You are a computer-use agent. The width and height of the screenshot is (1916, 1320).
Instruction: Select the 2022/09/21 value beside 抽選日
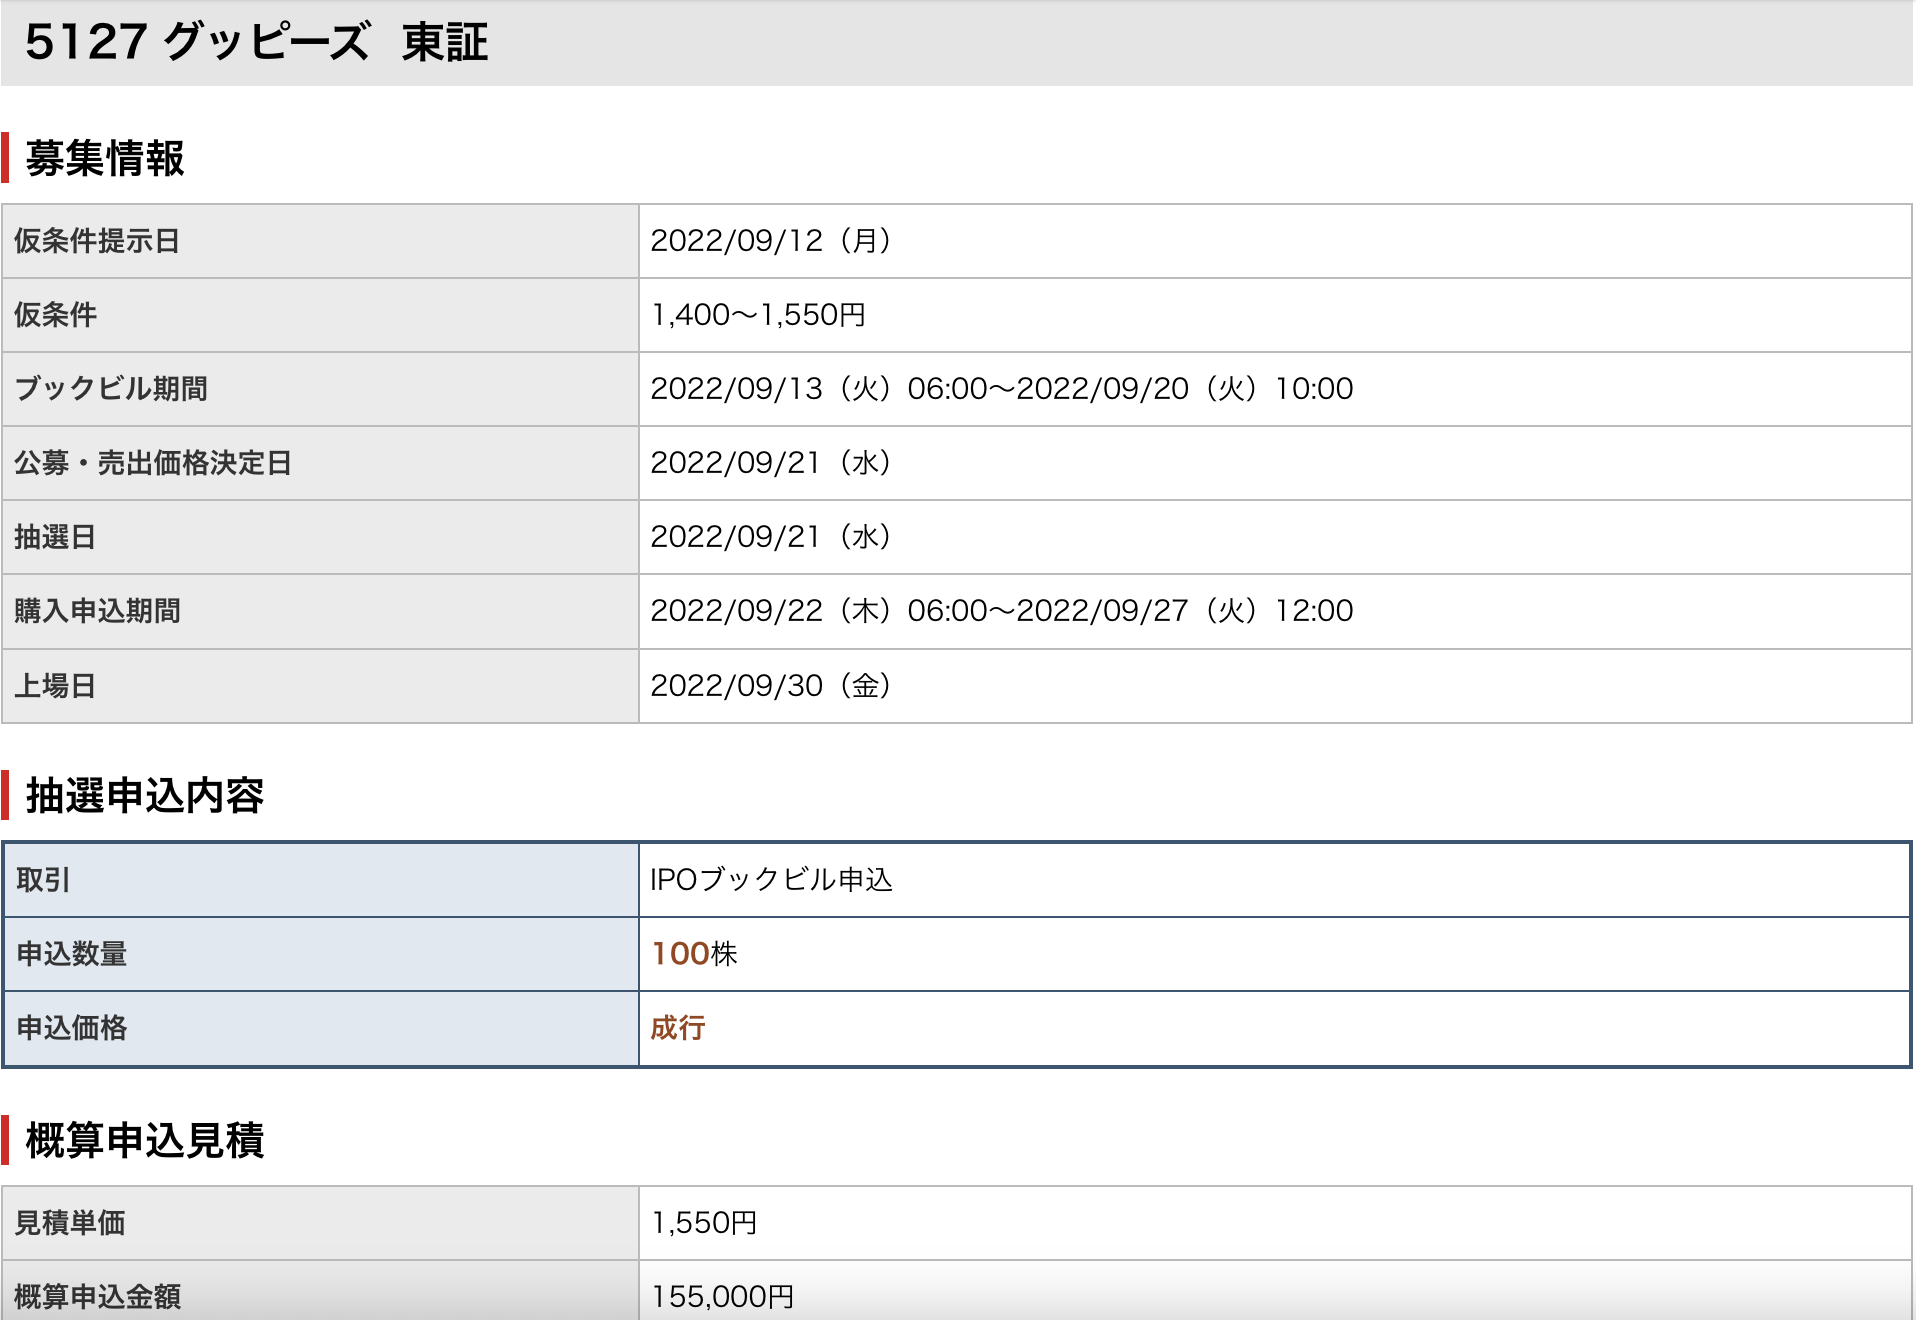point(770,537)
